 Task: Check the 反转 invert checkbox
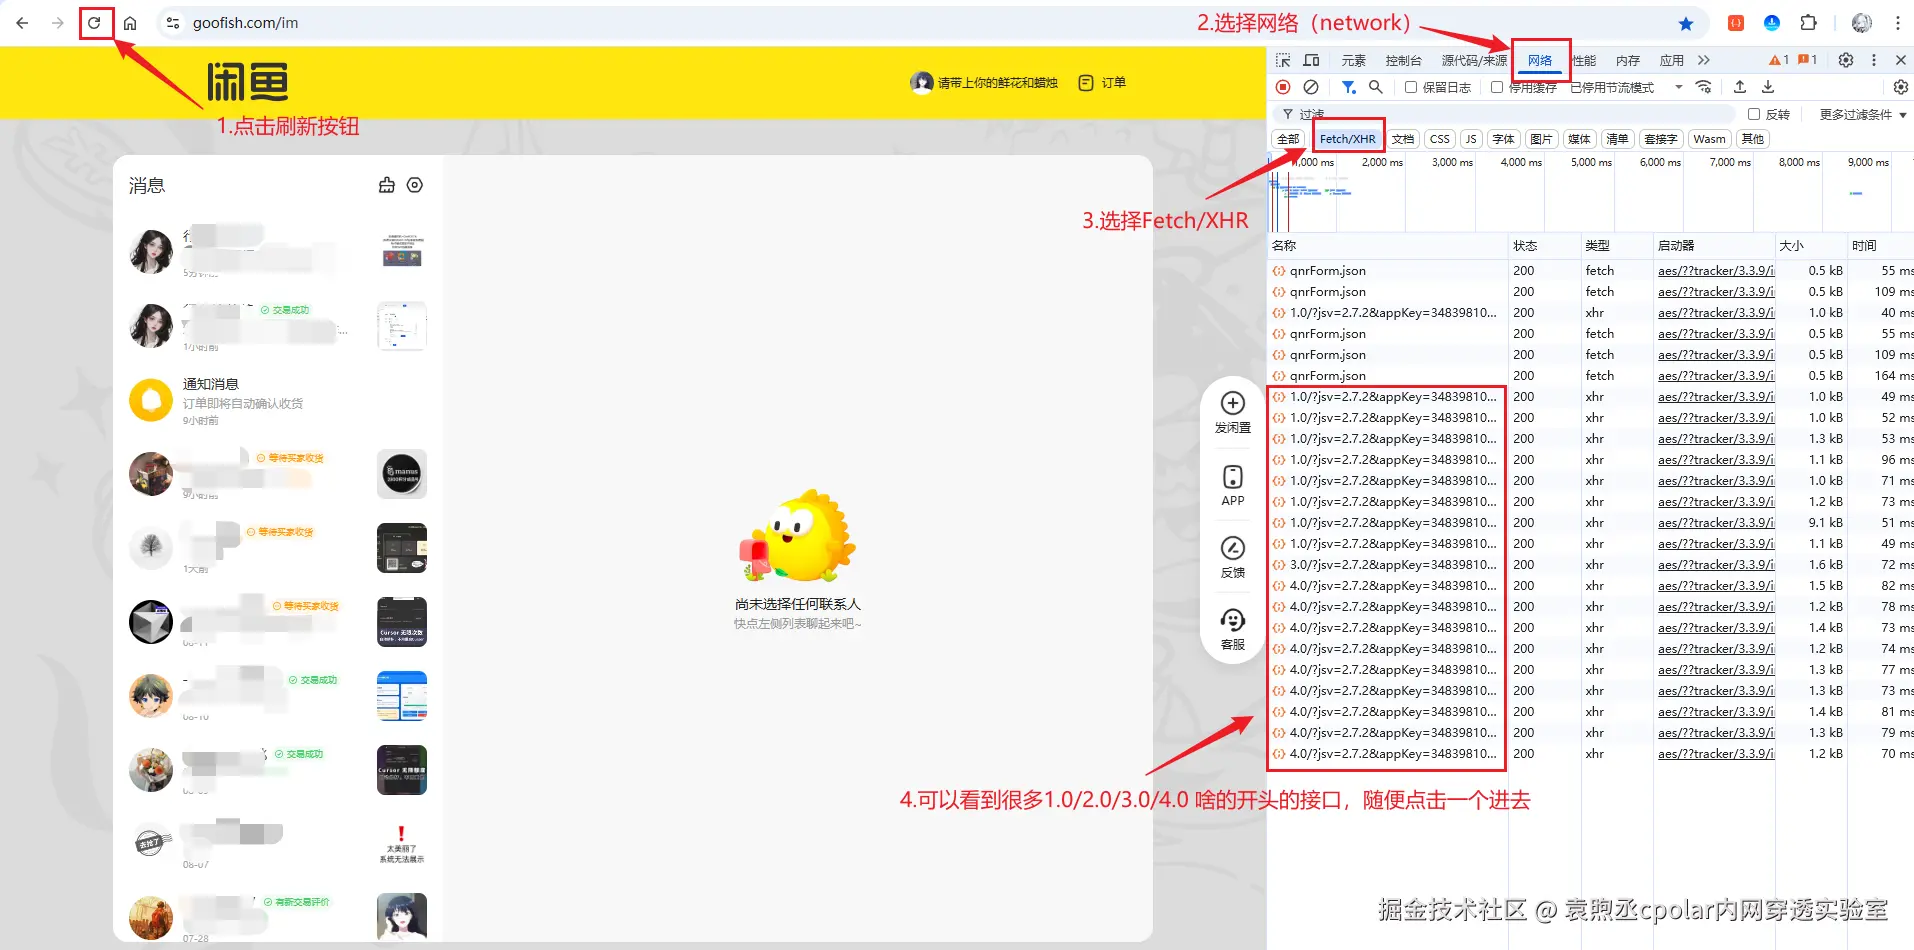pyautogui.click(x=1754, y=114)
